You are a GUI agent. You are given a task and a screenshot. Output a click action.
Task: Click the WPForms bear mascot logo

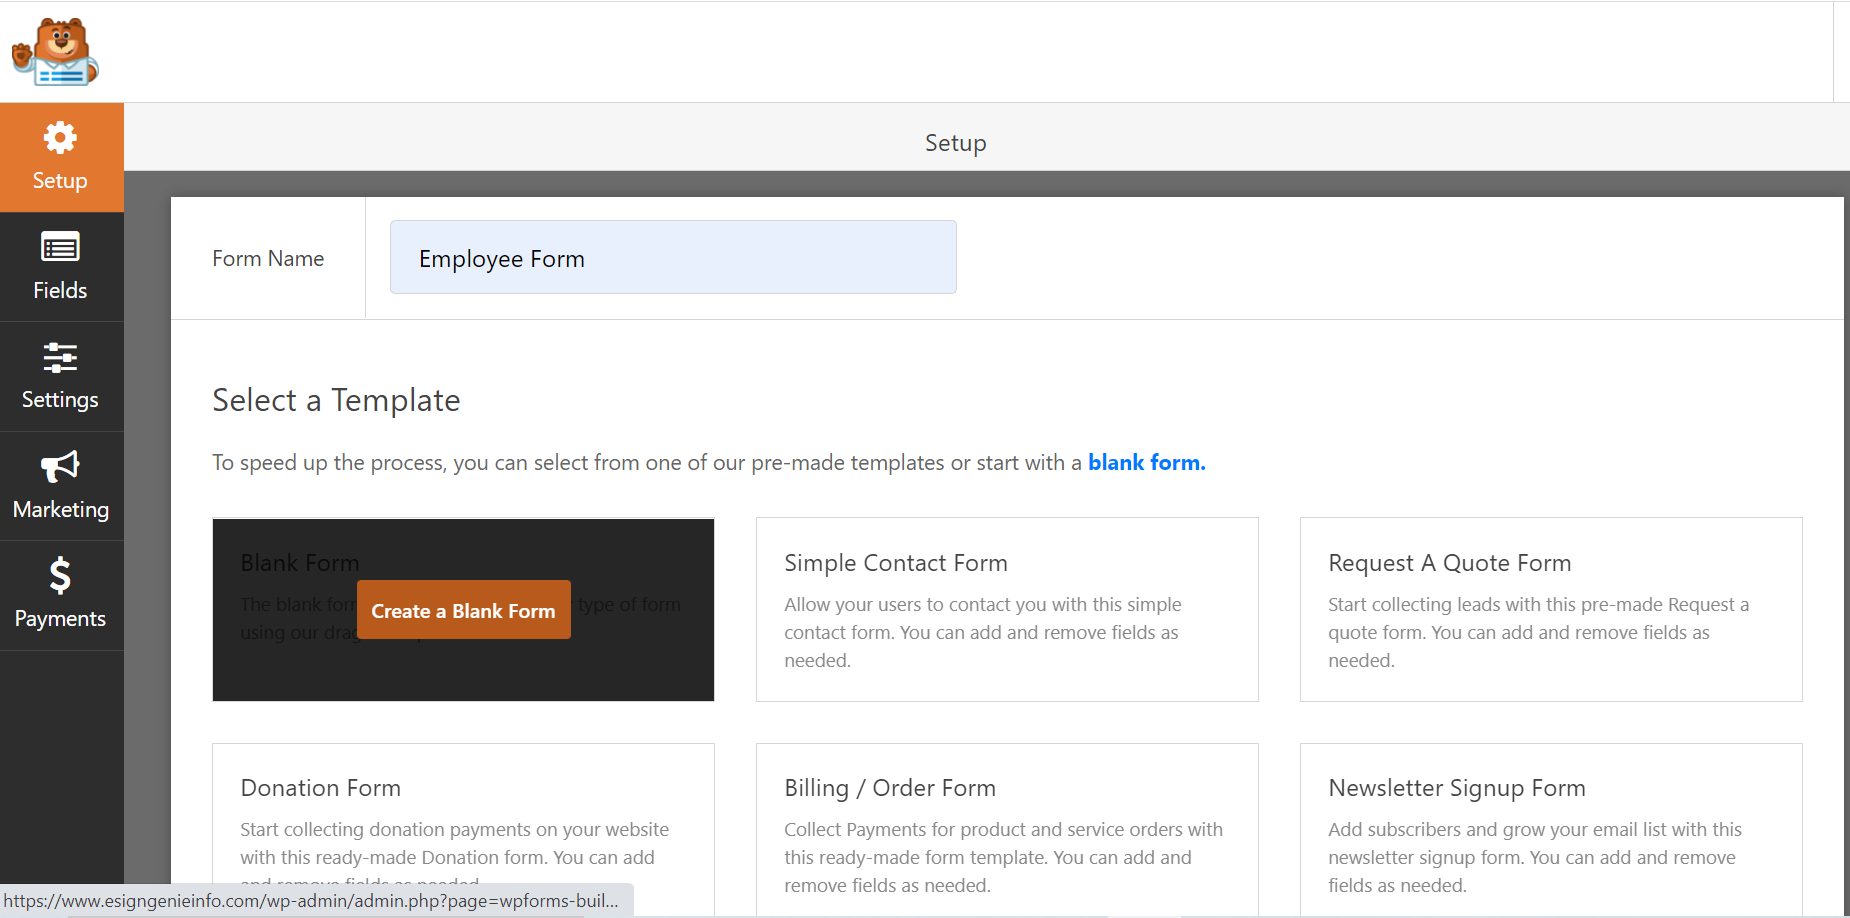[x=55, y=52]
